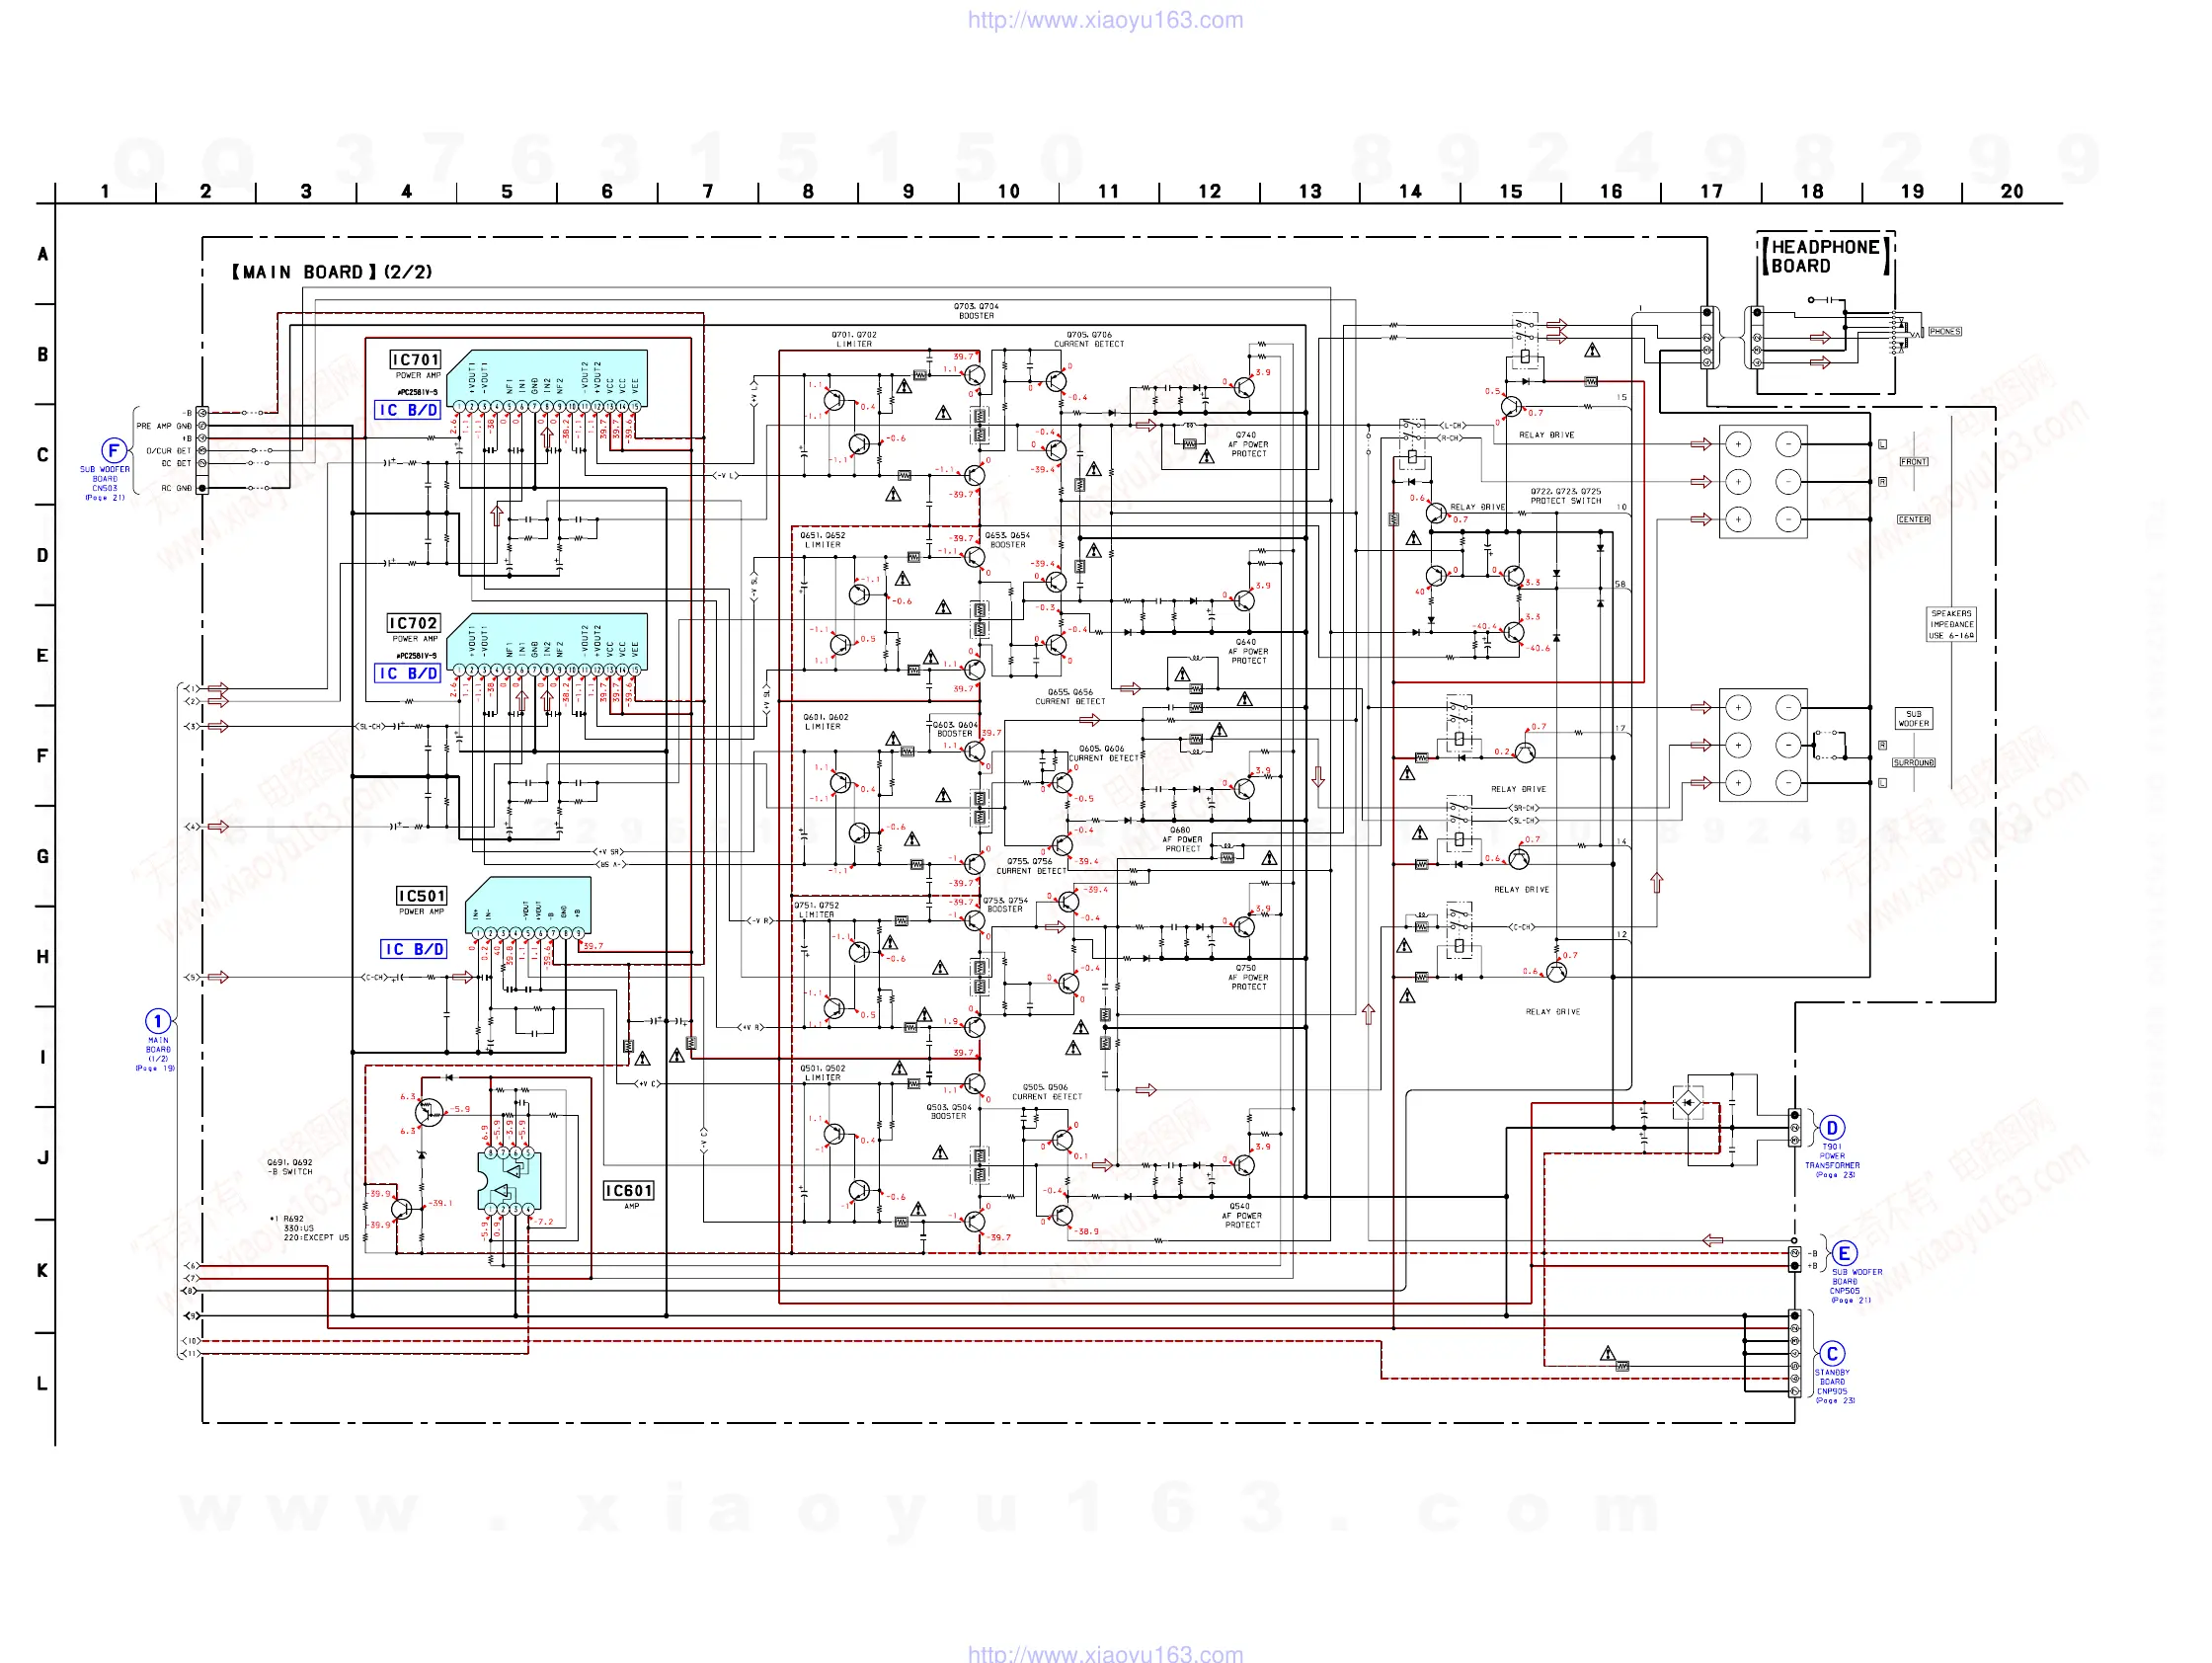Open the xiaoyu163.com link at bottom
This screenshot has height=1663, width=2212.
pyautogui.click(x=1105, y=1653)
